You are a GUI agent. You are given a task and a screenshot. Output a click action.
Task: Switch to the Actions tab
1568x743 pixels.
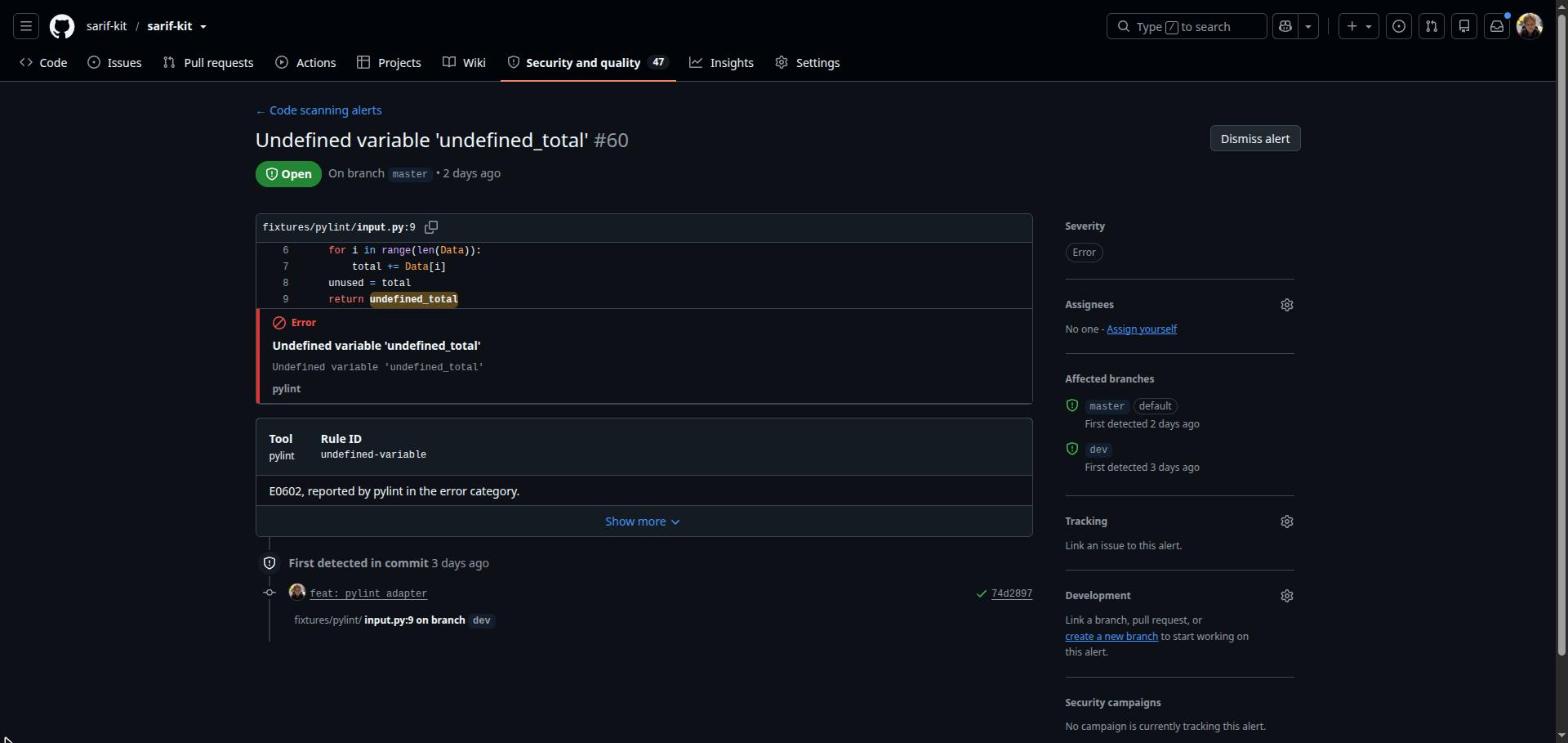(306, 62)
